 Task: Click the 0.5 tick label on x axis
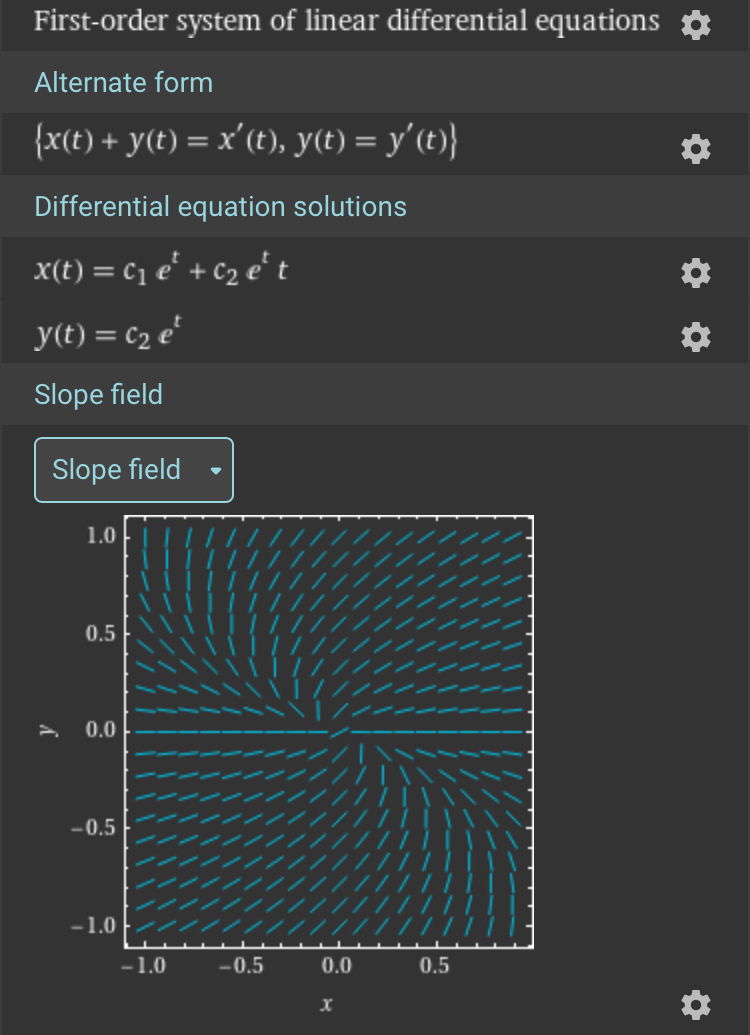(x=435, y=967)
